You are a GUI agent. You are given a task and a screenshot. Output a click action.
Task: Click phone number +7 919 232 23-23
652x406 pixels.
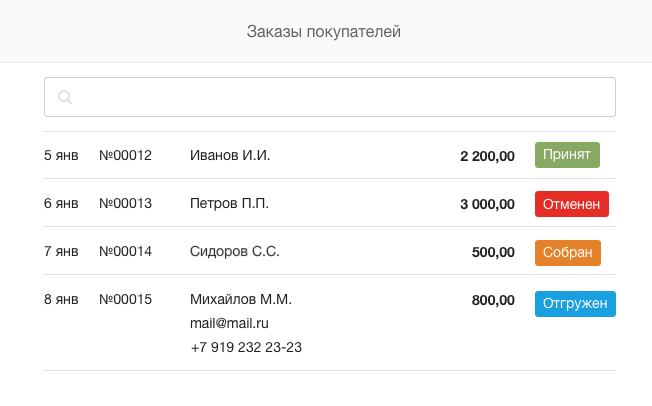tap(246, 347)
